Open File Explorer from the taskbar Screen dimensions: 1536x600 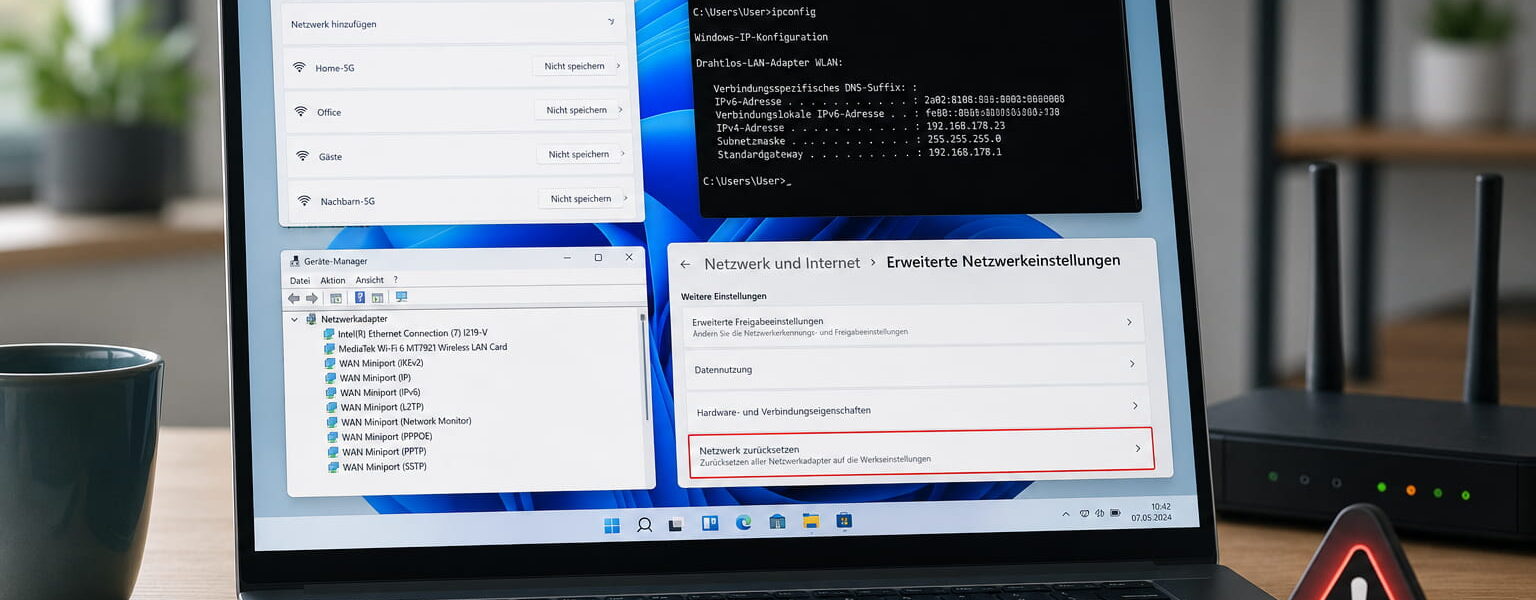(811, 521)
